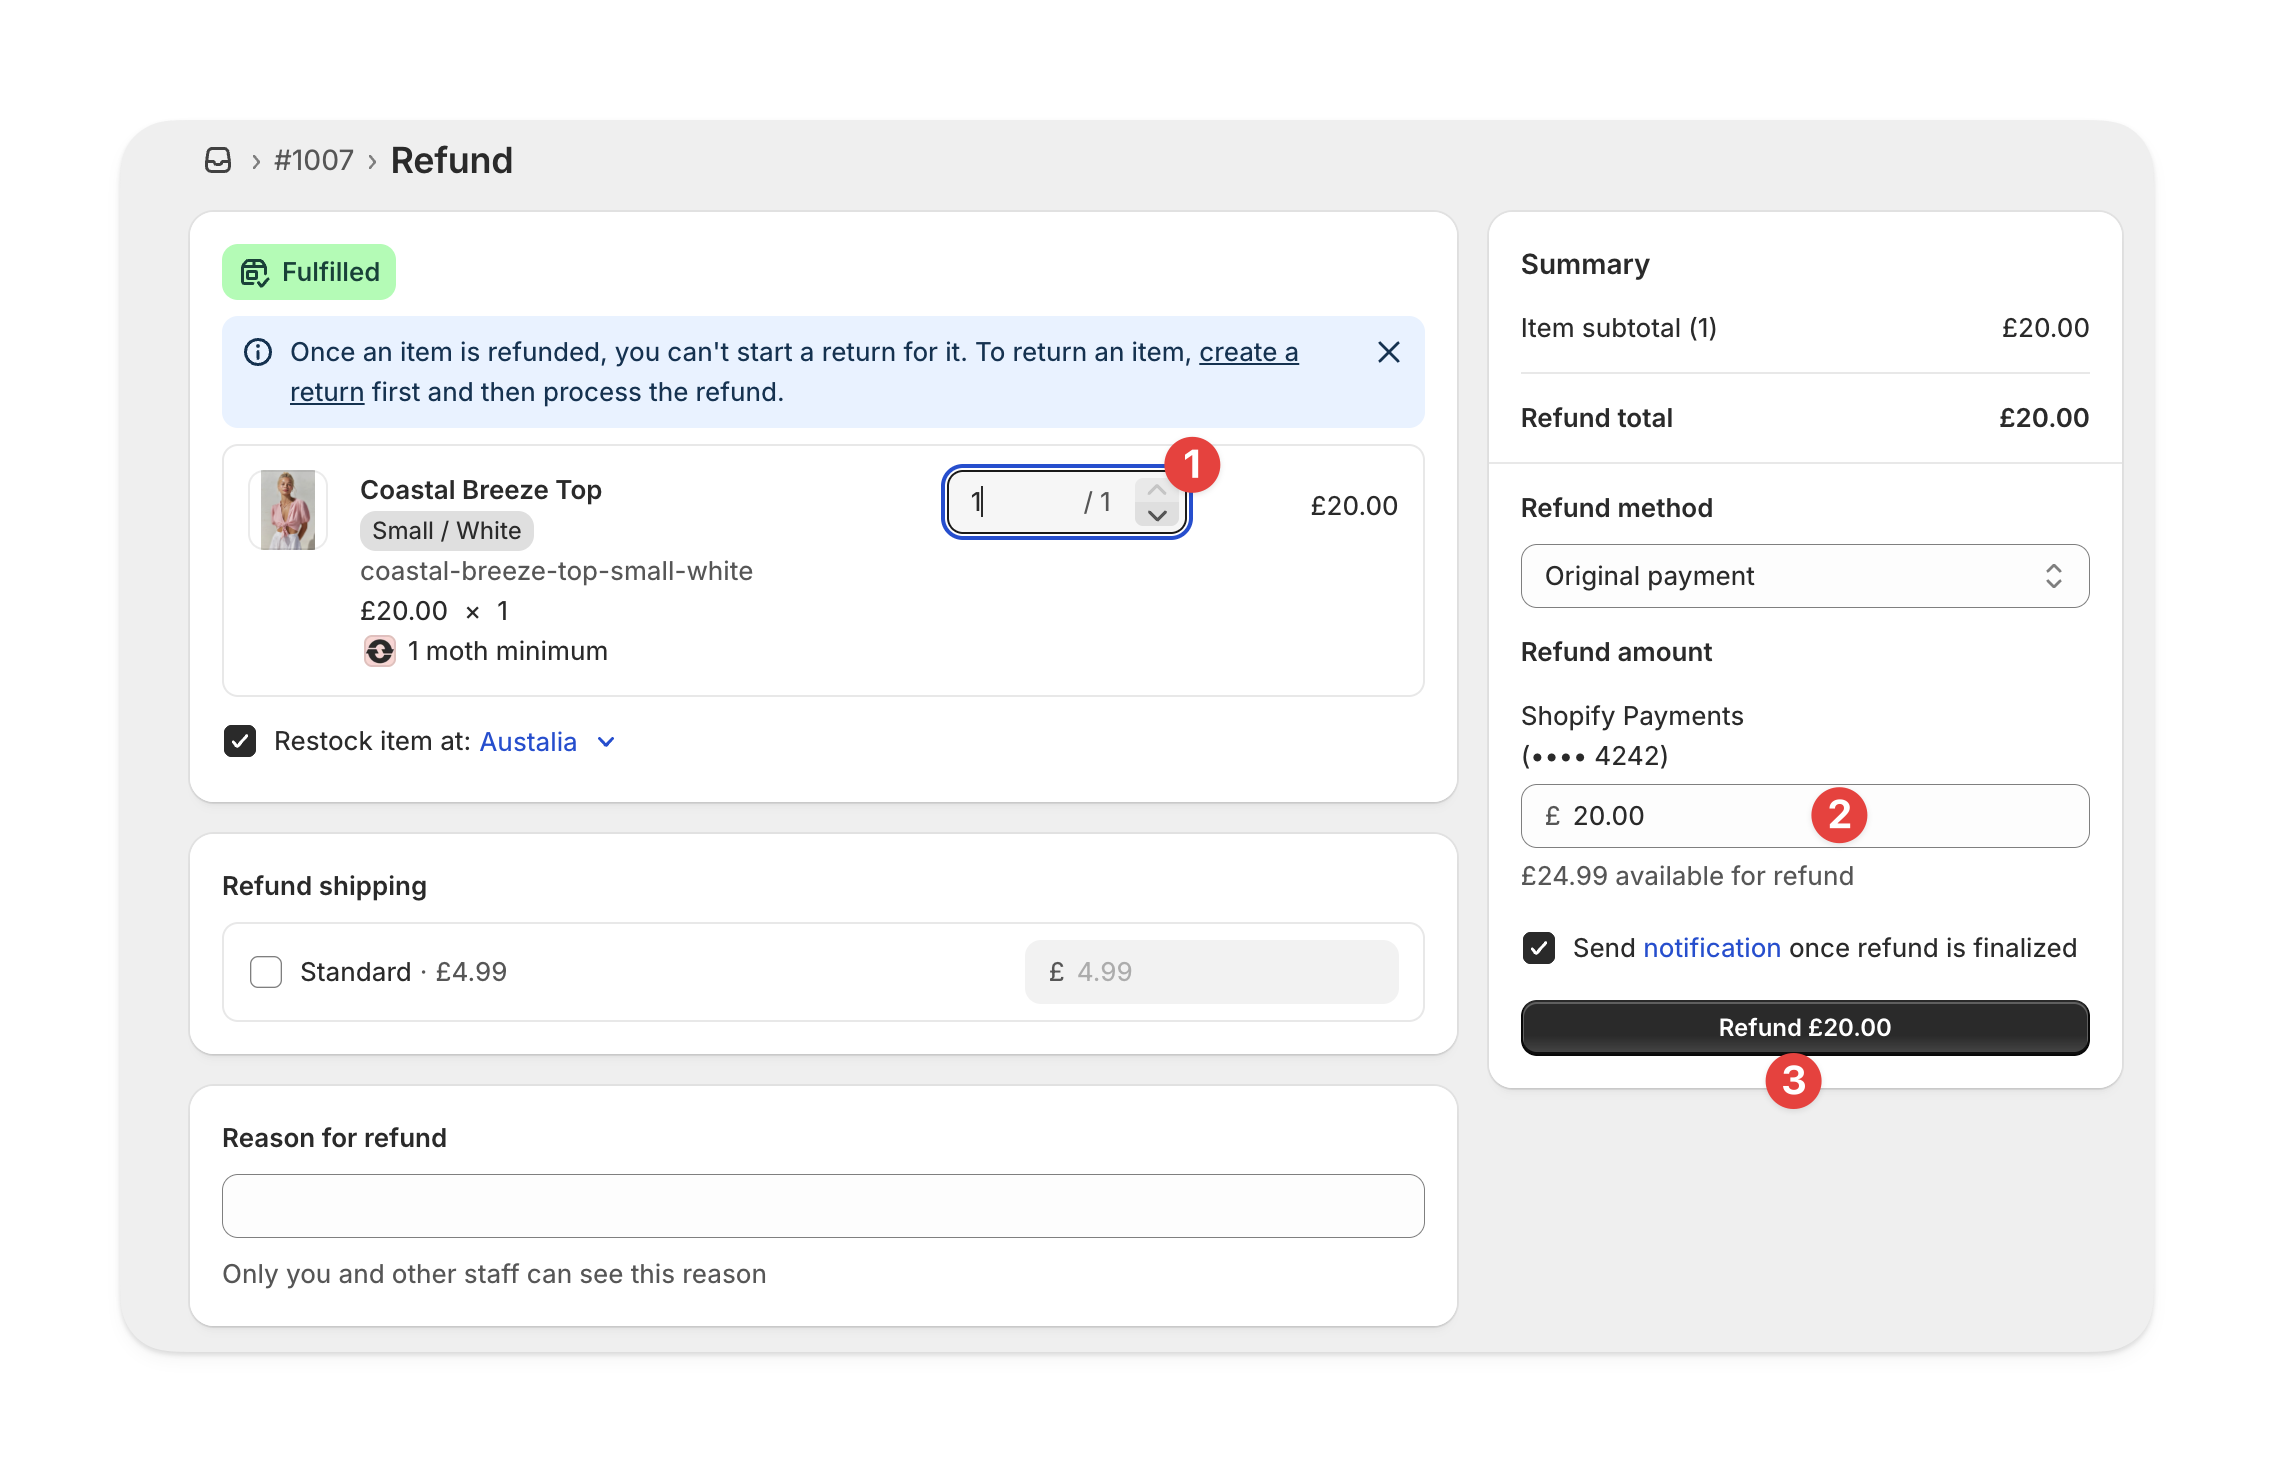Dismiss the blue refund info banner
The height and width of the screenshot is (1472, 2274).
coord(1388,352)
